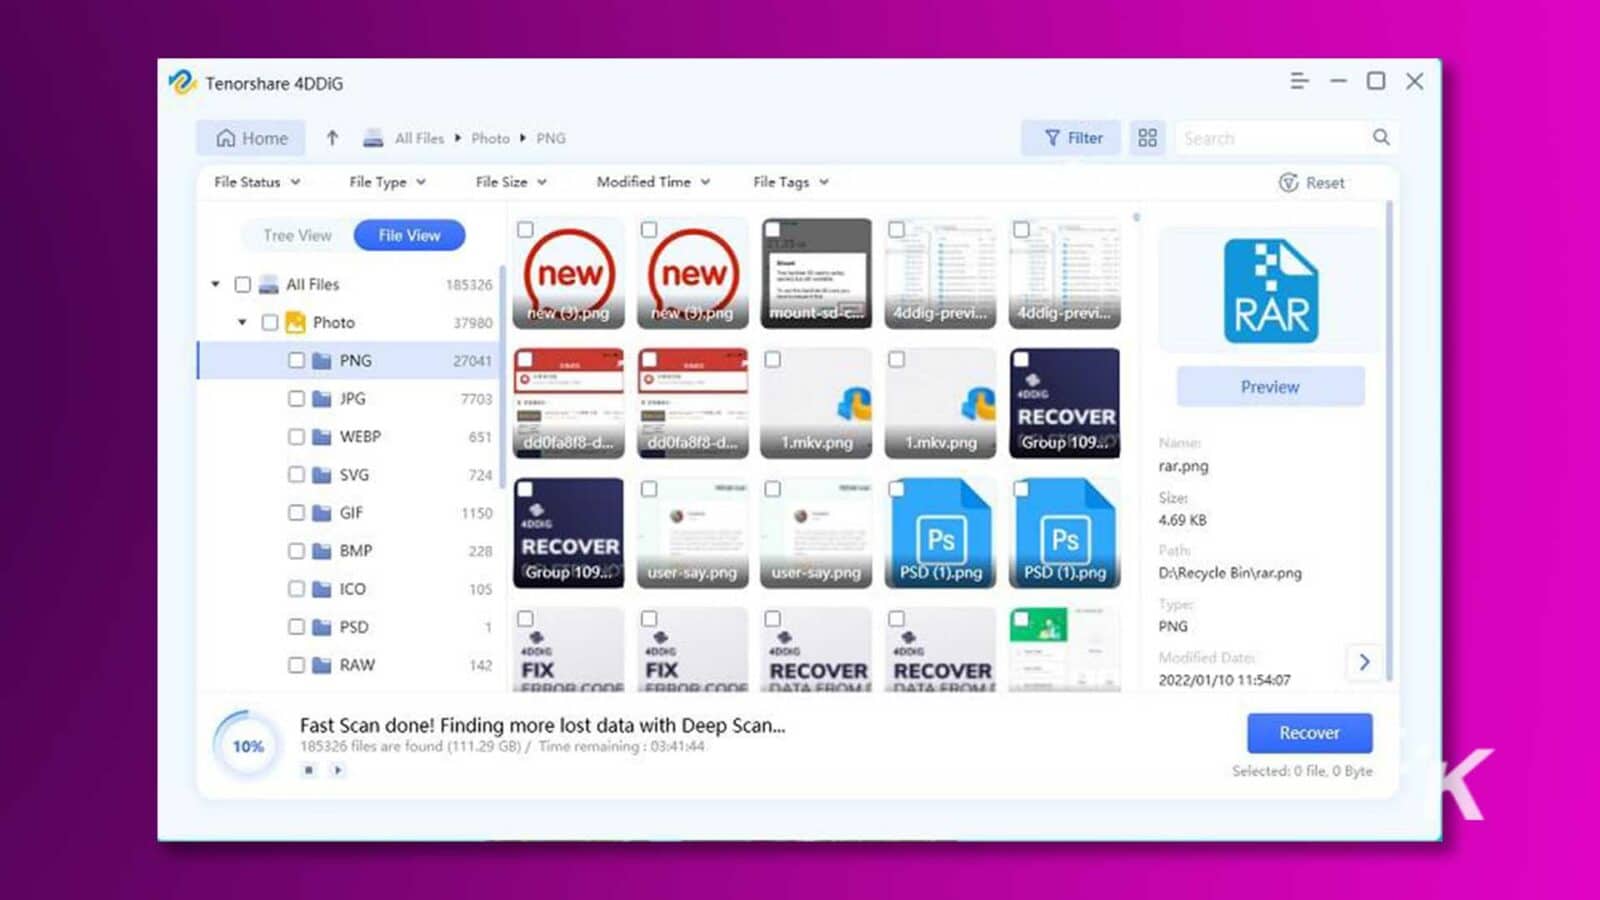Check the Photo folder checkbox

269,323
